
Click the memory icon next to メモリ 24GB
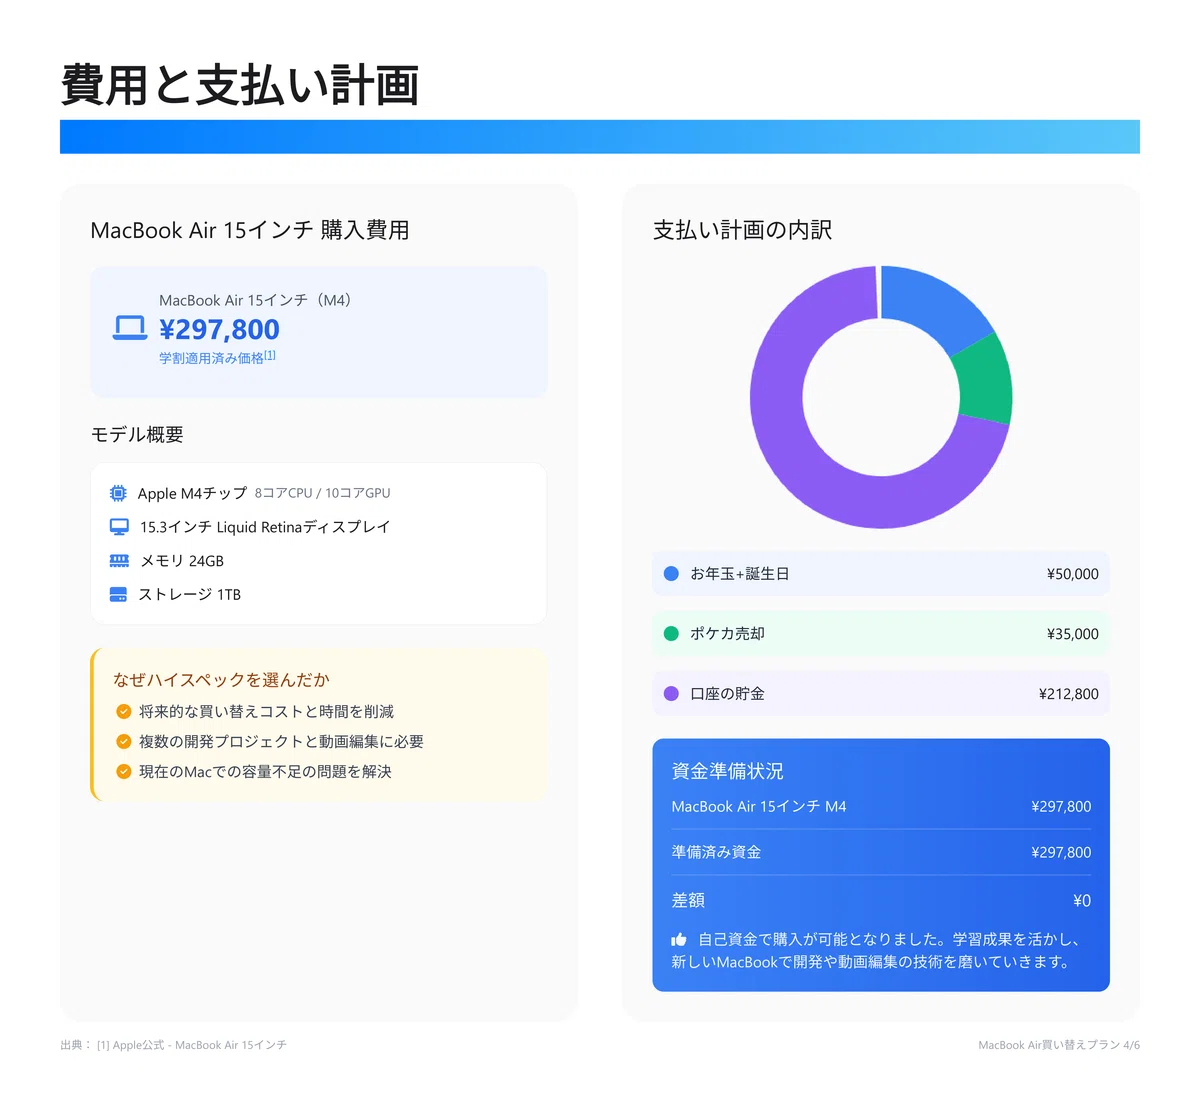(119, 561)
